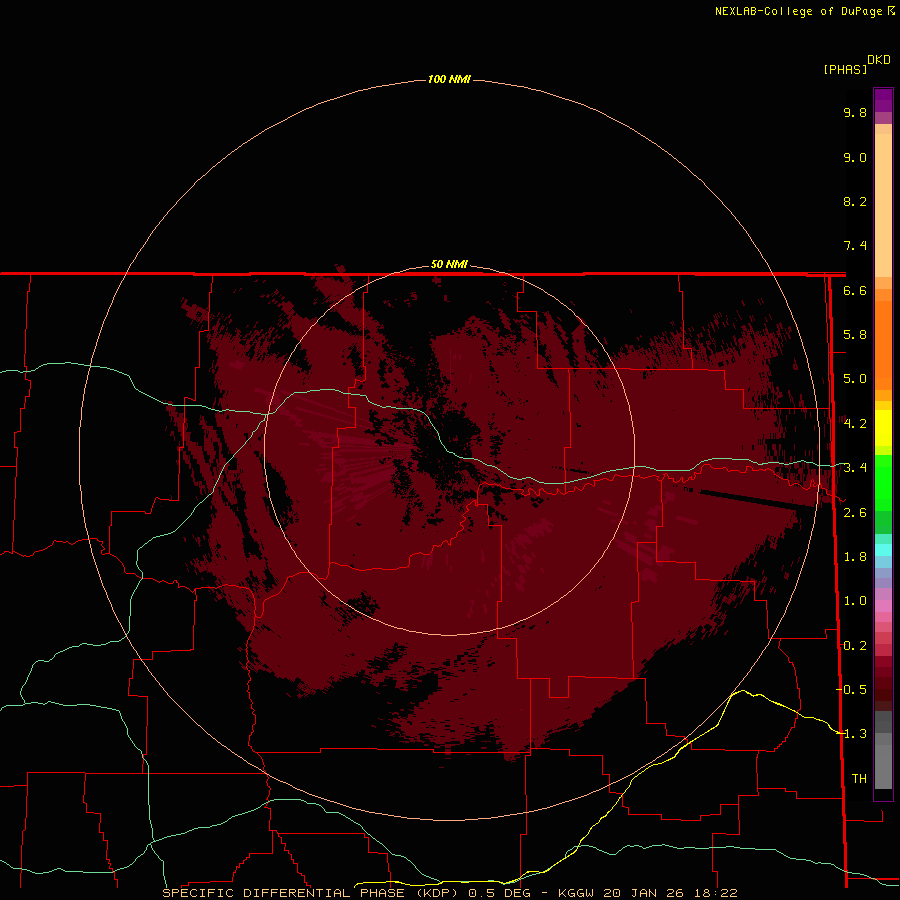The image size is (900, 900).
Task: Click the 8.2 value on the color scale
Action: point(855,201)
